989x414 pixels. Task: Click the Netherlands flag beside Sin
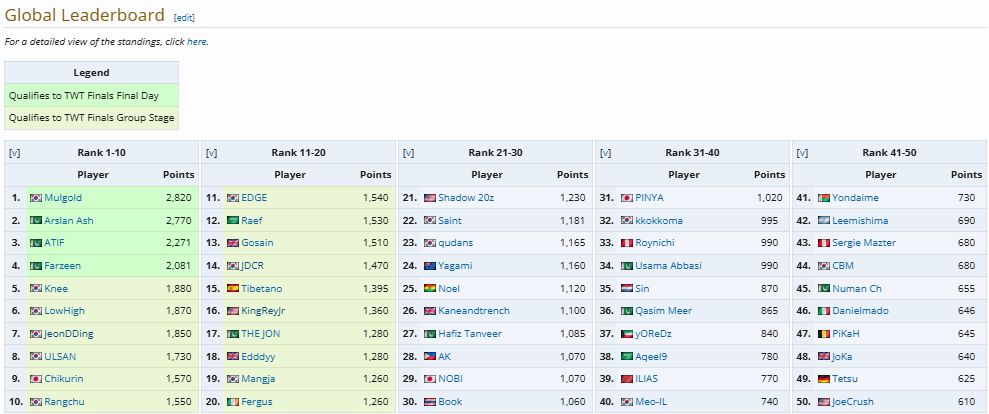click(627, 289)
